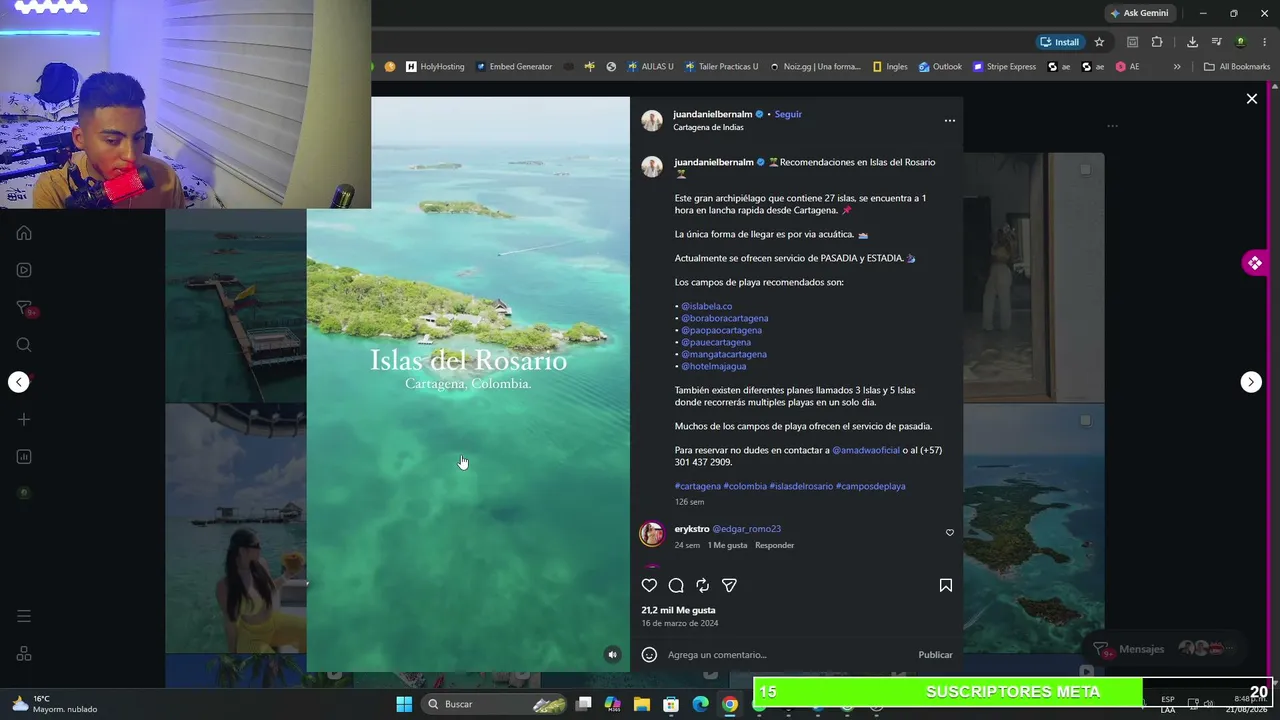This screenshot has height=720, width=1280.
Task: Open the Chrome extensions puzzle icon
Action: coord(1157,42)
